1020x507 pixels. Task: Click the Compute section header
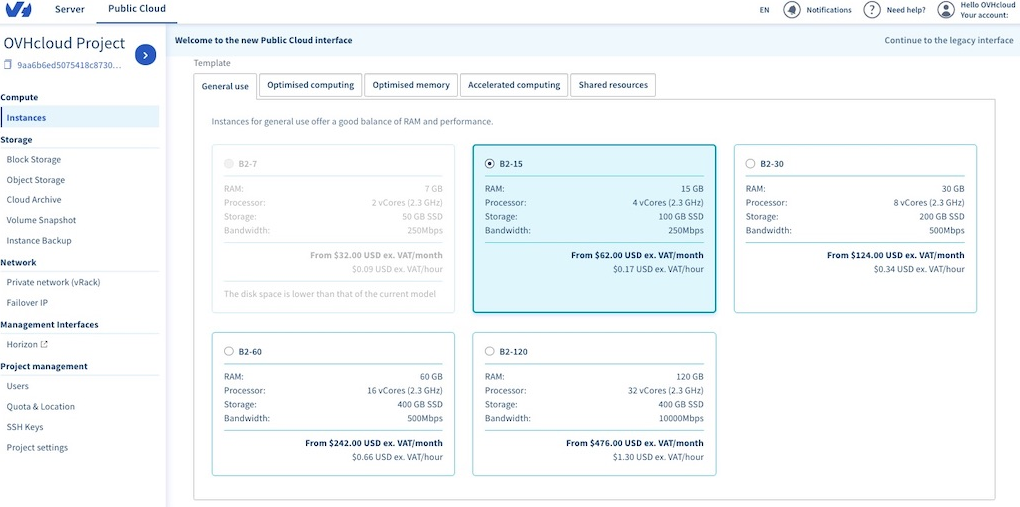(x=20, y=97)
